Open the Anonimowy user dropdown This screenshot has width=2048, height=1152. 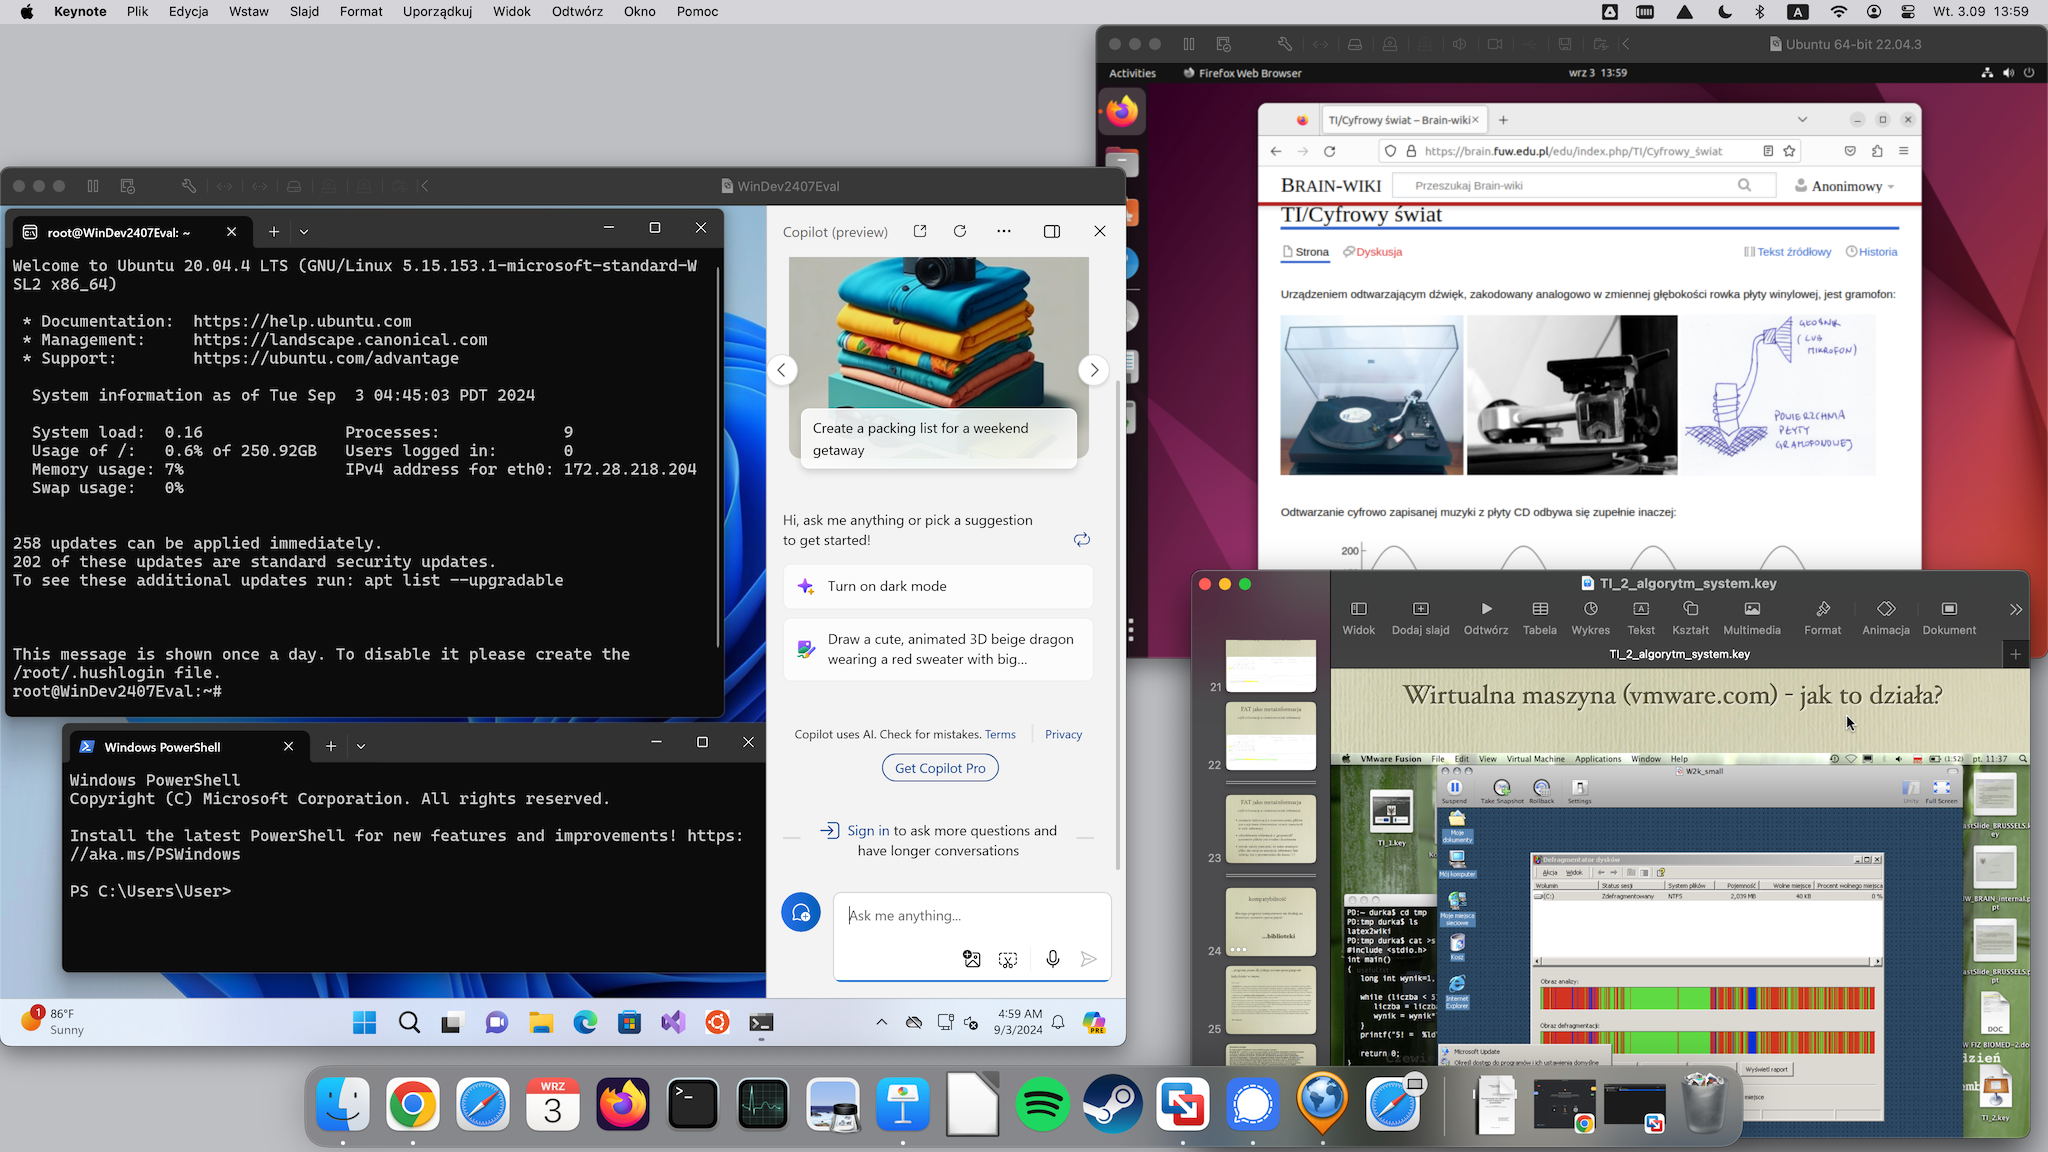click(1845, 186)
